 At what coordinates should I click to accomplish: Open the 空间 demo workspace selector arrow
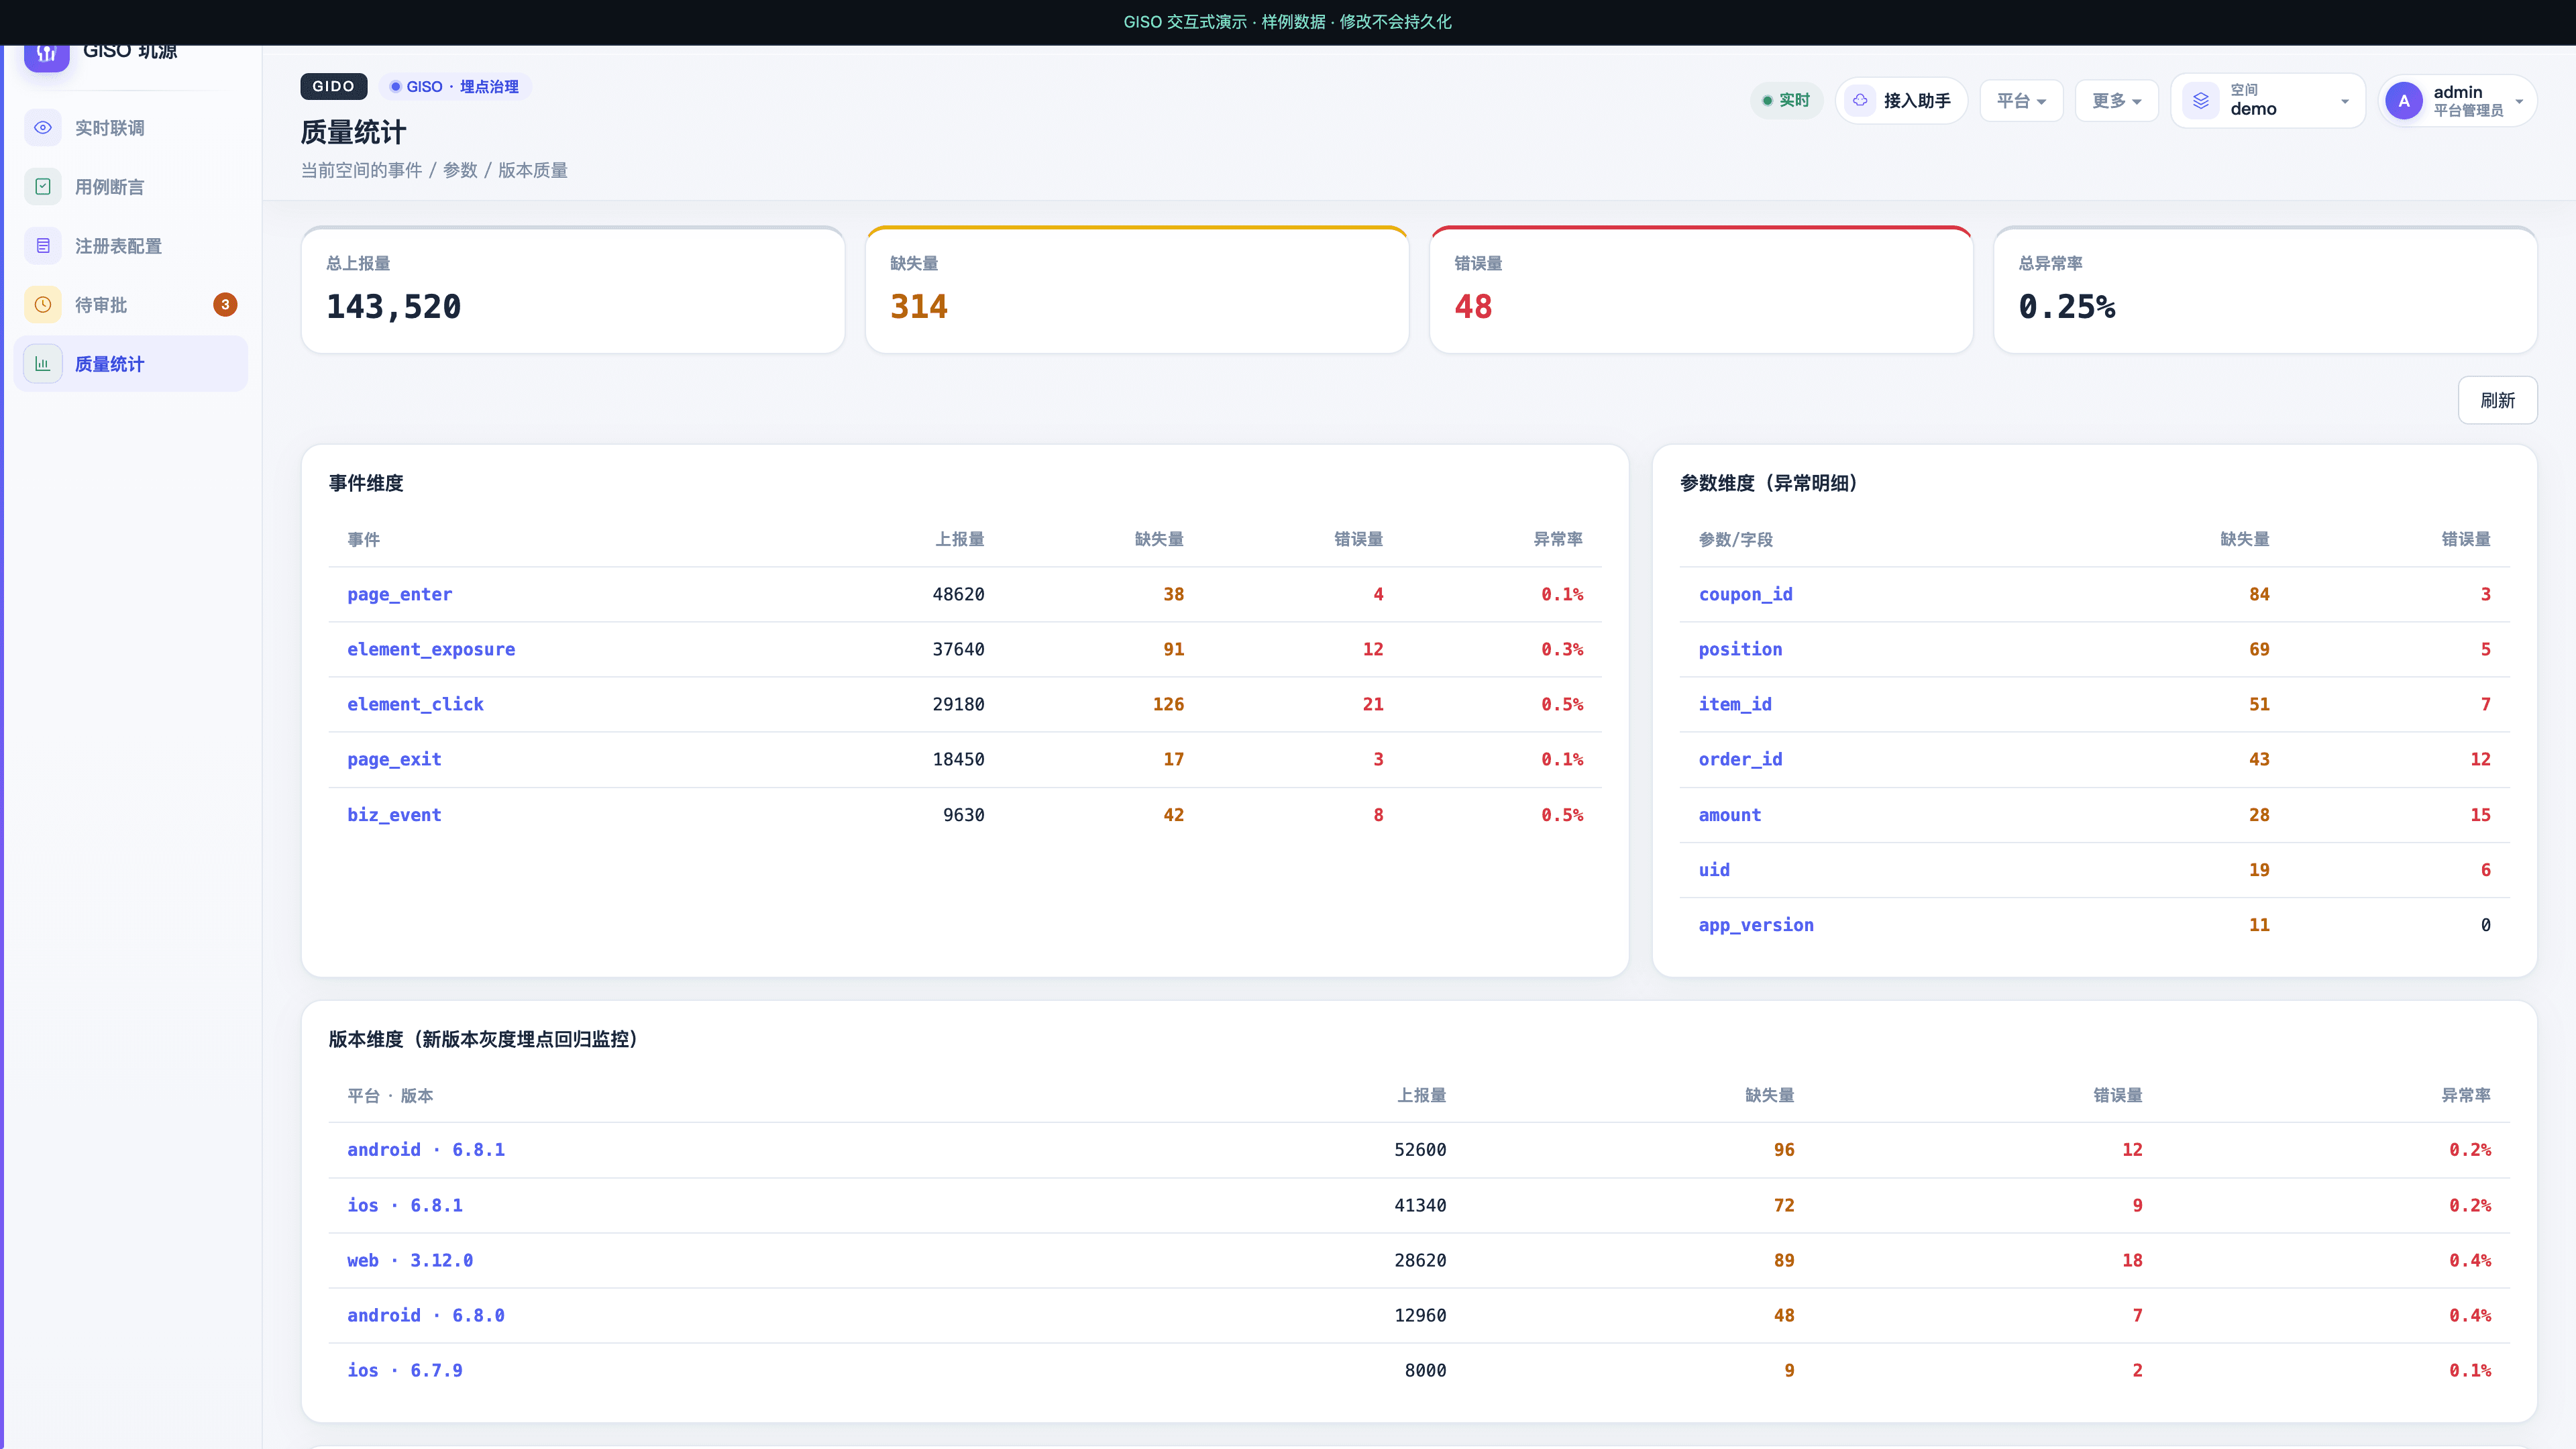(x=2344, y=102)
